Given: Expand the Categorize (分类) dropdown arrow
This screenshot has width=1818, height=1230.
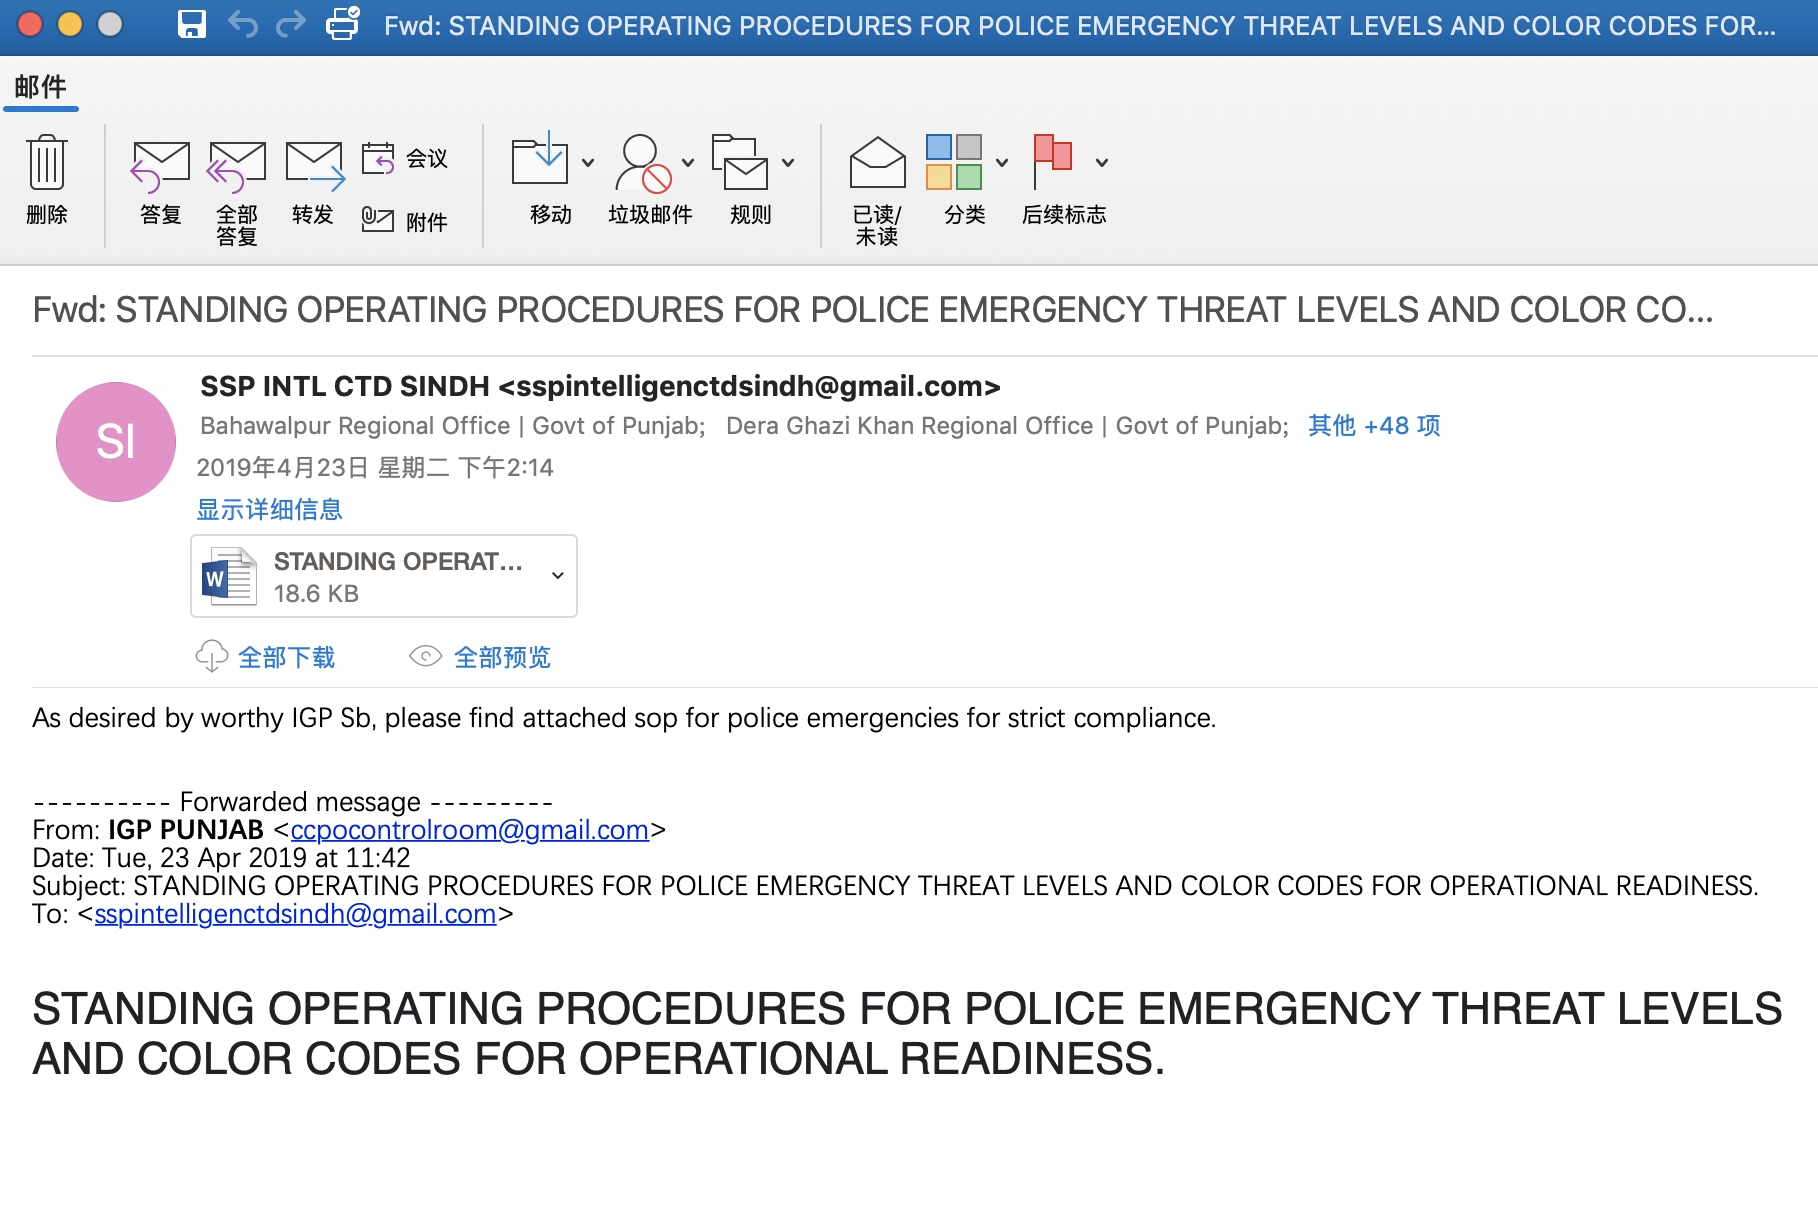Looking at the screenshot, I should coord(1002,162).
